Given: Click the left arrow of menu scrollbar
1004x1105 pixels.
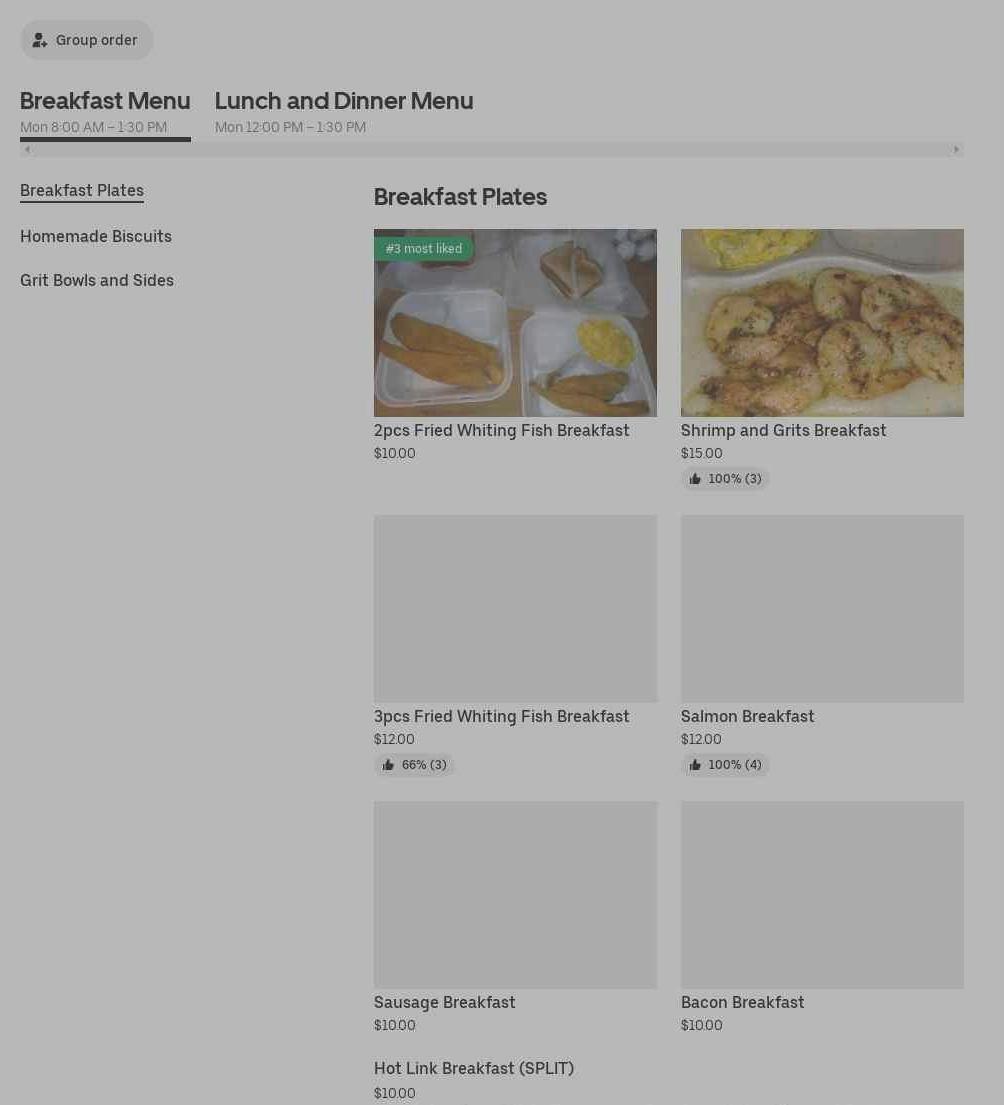Looking at the screenshot, I should 27,150.
